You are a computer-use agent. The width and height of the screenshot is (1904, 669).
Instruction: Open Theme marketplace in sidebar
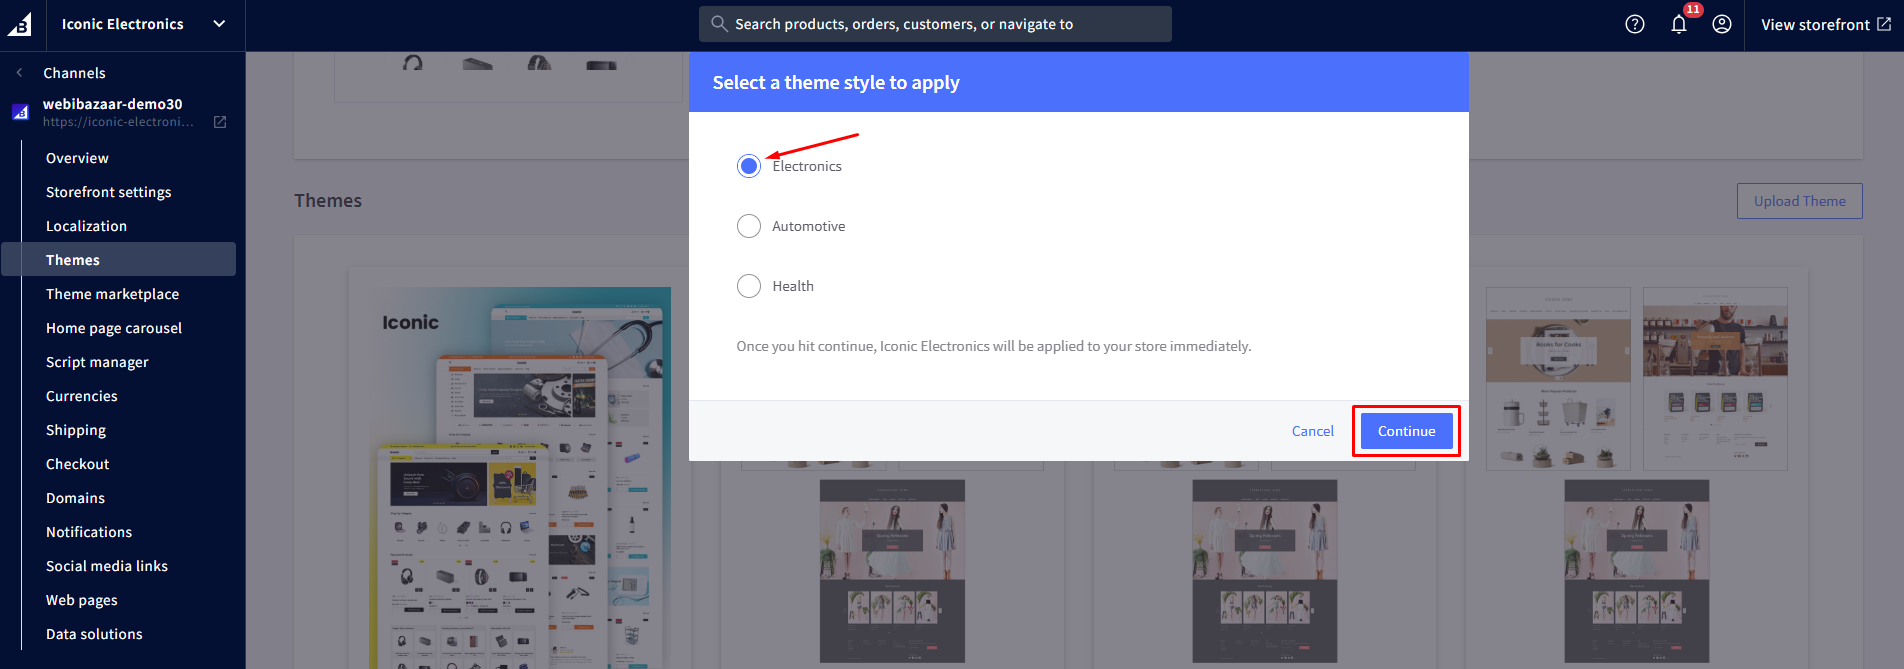coord(112,294)
